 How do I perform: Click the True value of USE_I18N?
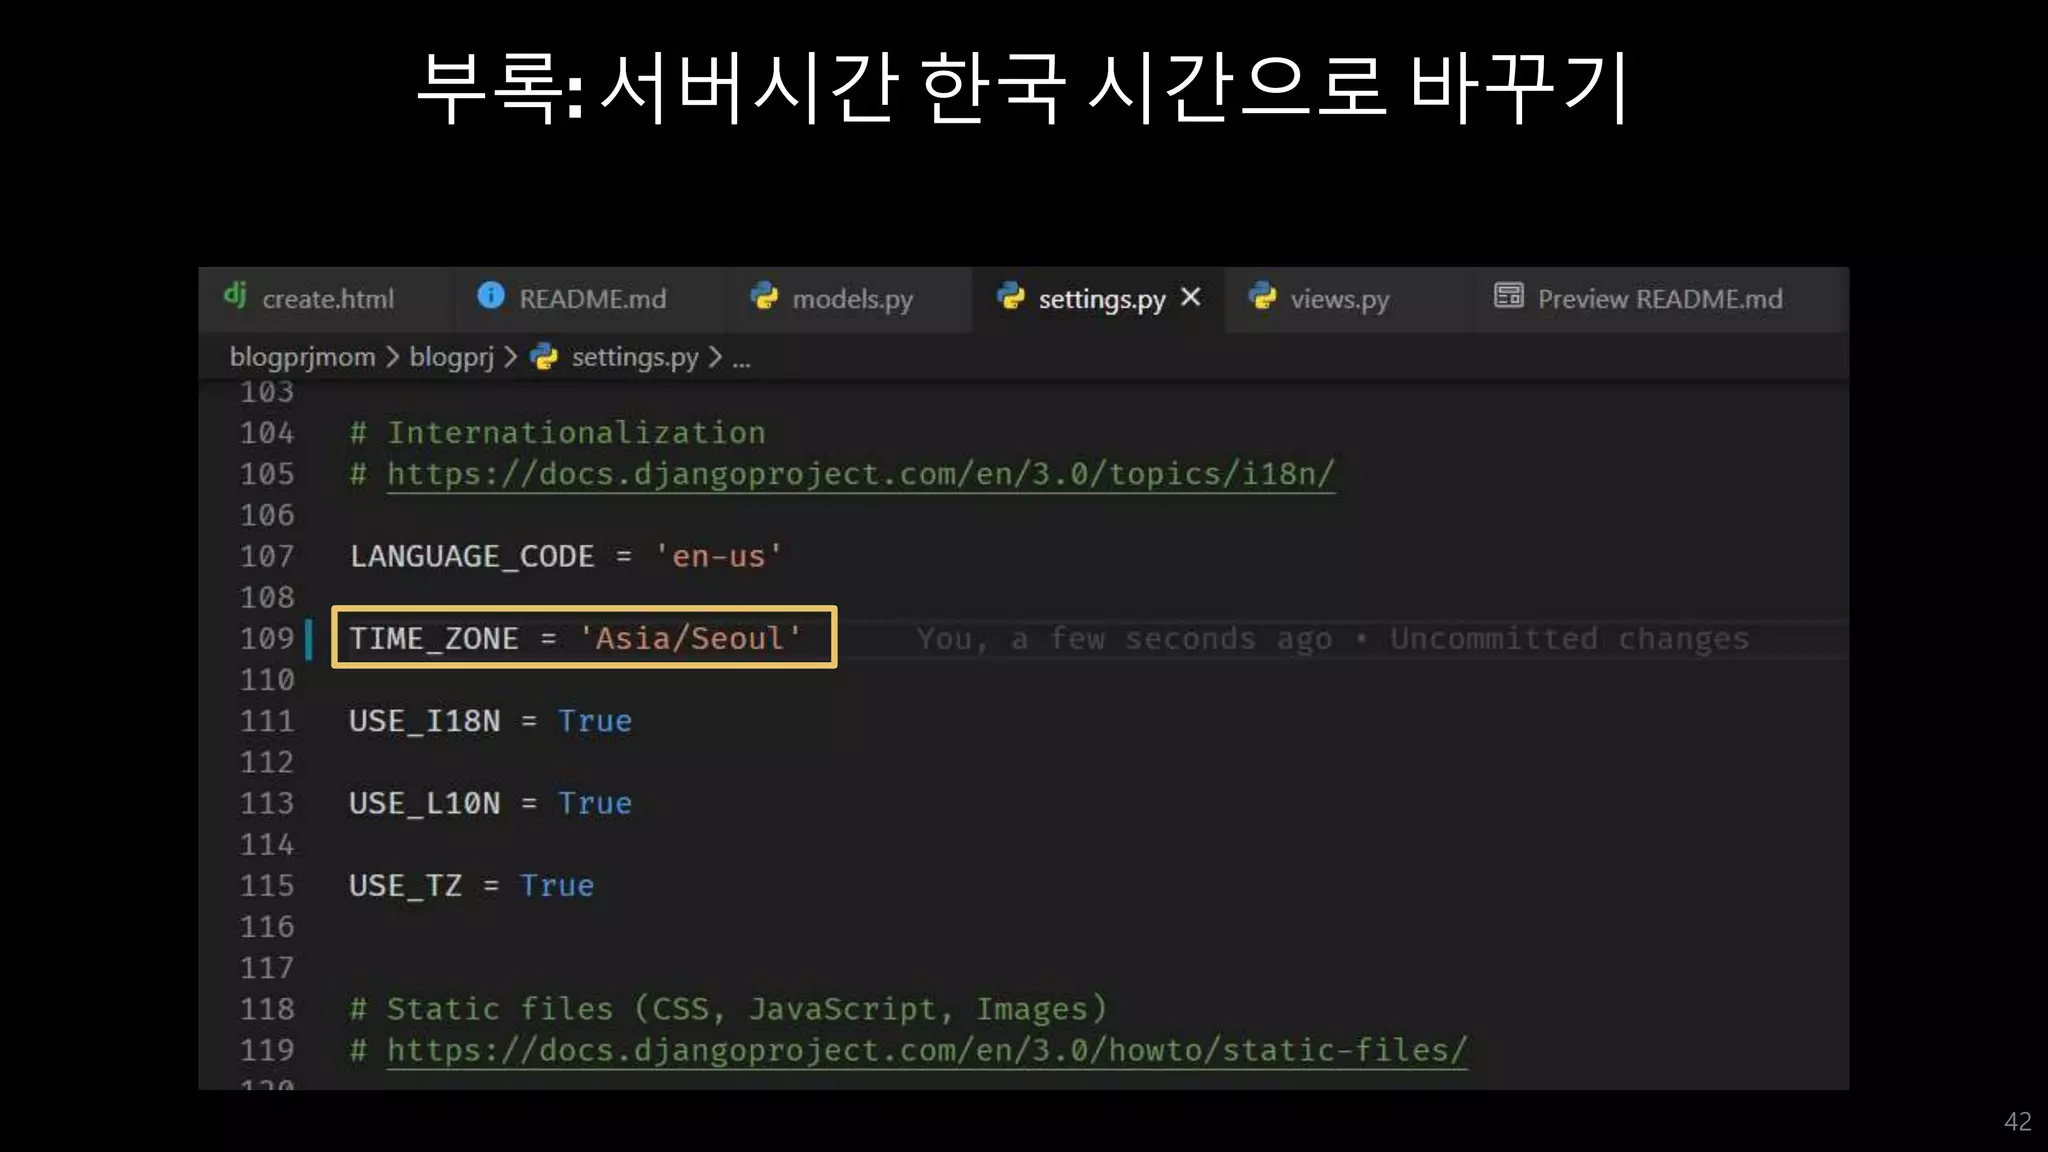[x=595, y=721]
